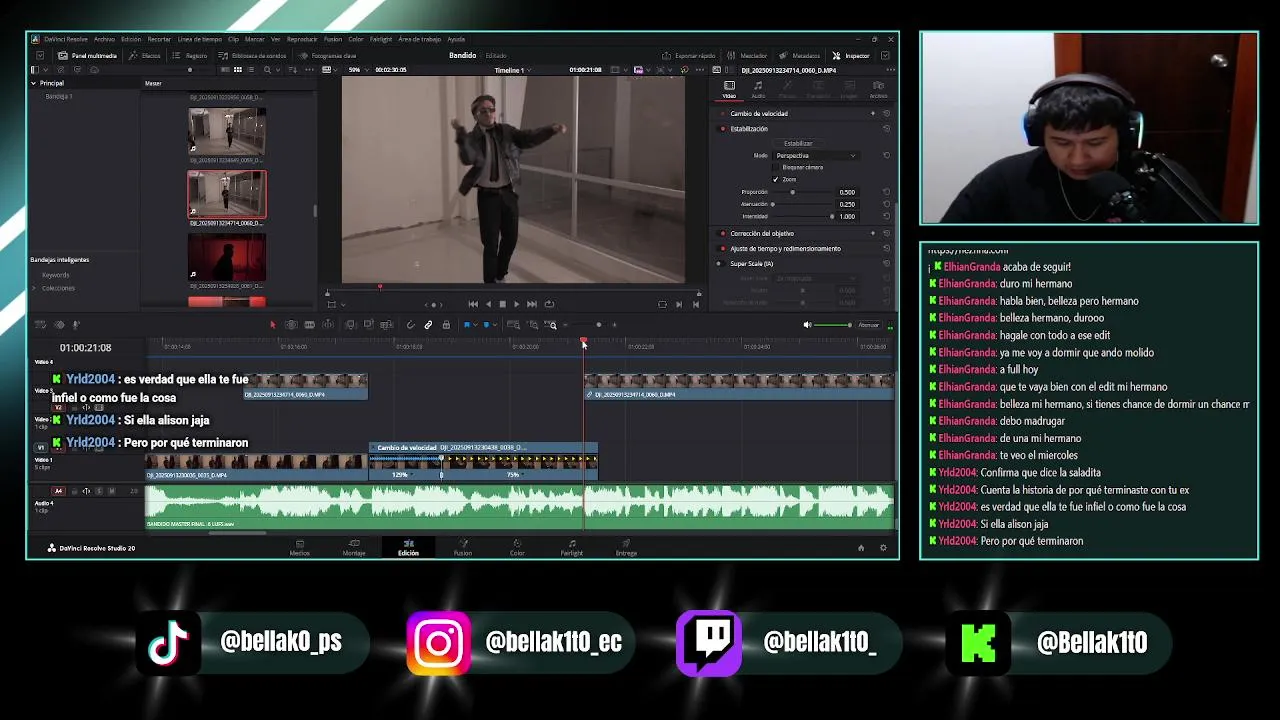This screenshot has width=1280, height=720.
Task: Click the timeline zoom magnifier icon
Action: (552, 325)
